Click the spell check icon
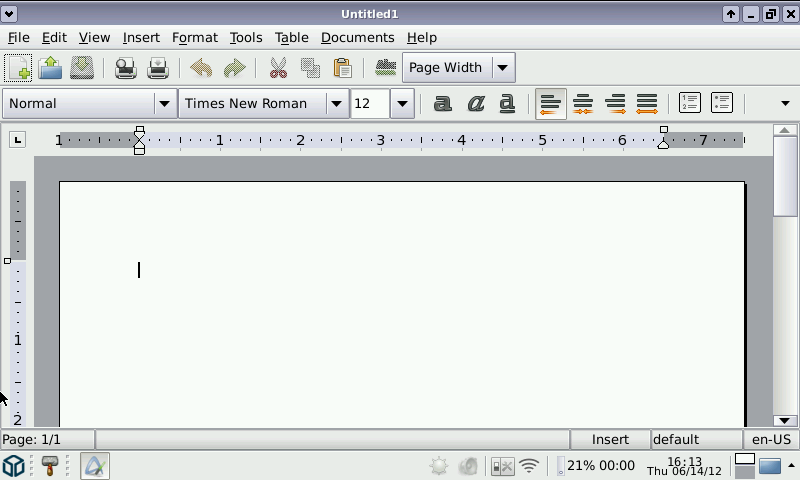 pyautogui.click(x=385, y=68)
